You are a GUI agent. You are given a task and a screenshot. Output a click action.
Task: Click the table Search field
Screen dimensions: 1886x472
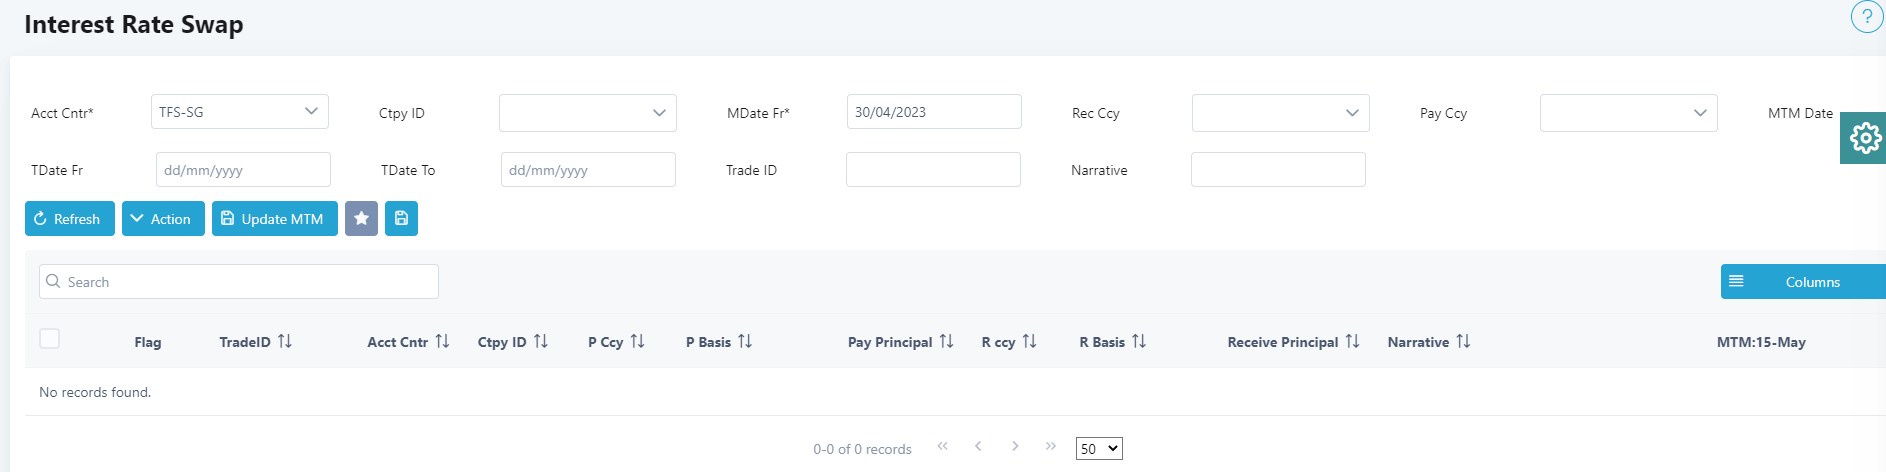click(239, 282)
